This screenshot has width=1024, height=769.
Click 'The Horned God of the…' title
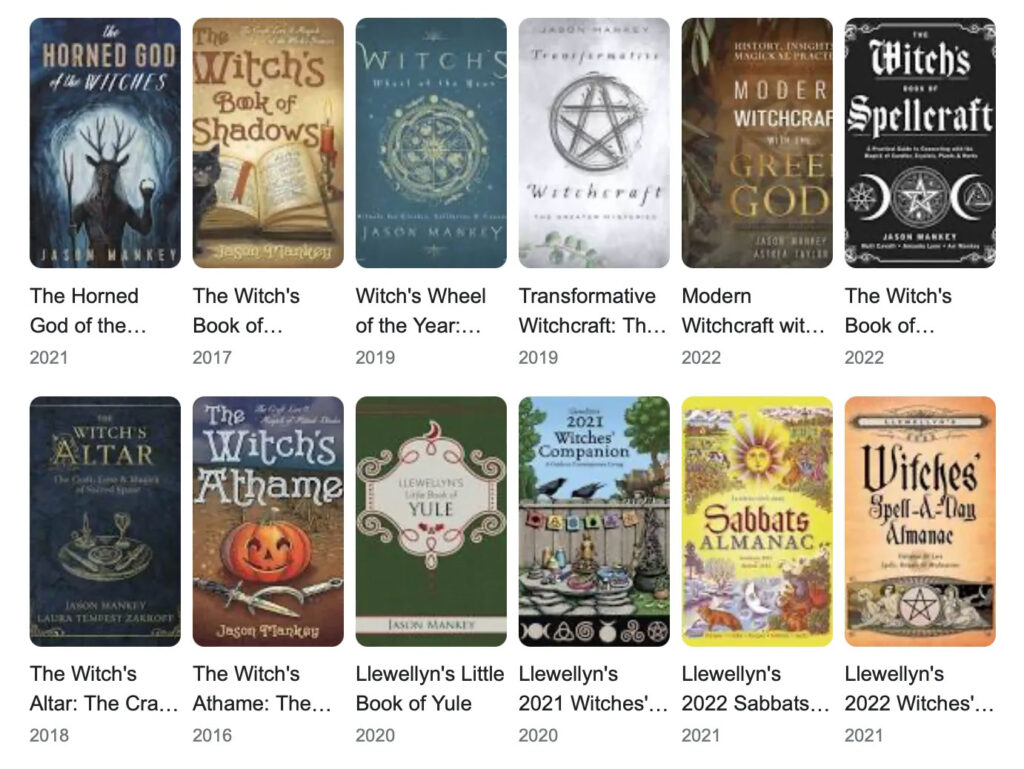[x=88, y=310]
